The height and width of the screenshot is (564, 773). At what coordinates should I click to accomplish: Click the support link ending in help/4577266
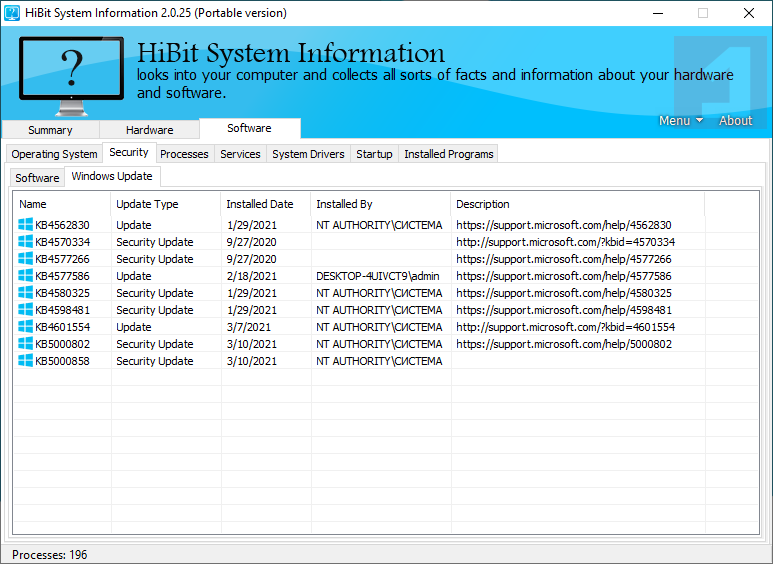(x=563, y=259)
